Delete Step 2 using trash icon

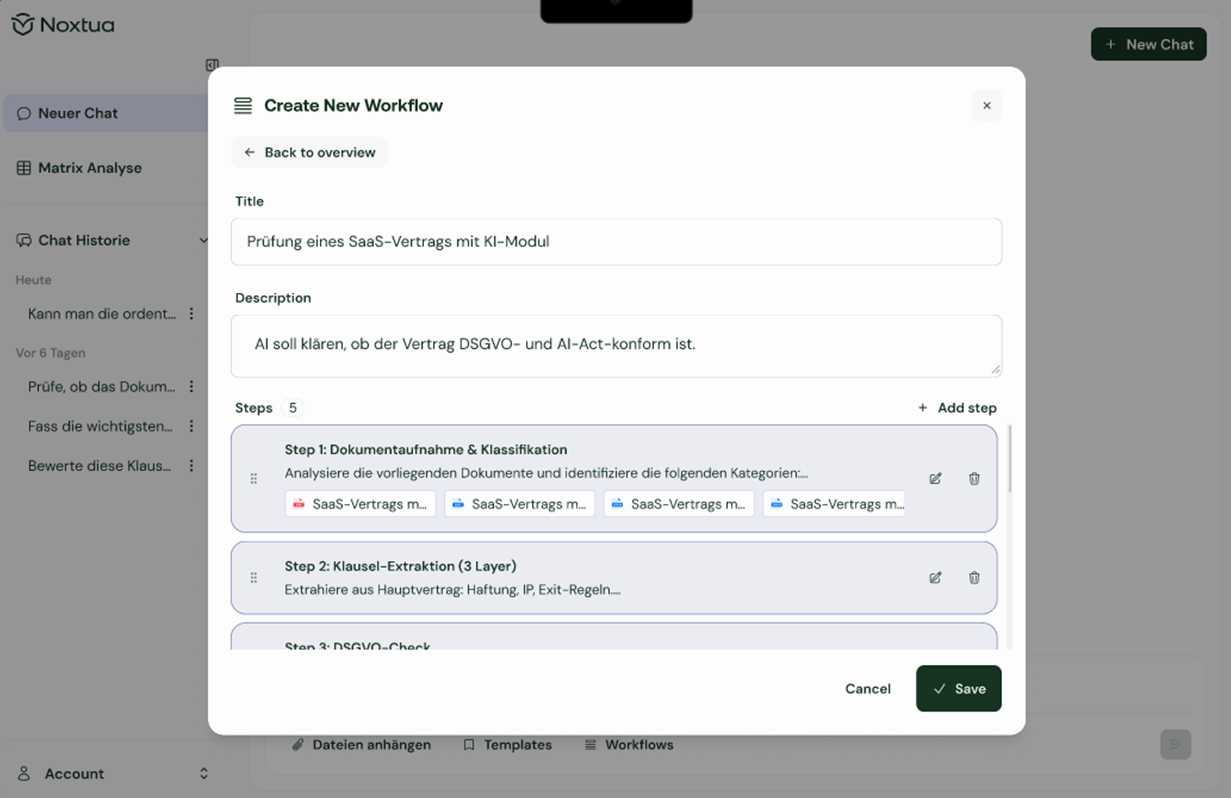(x=974, y=578)
